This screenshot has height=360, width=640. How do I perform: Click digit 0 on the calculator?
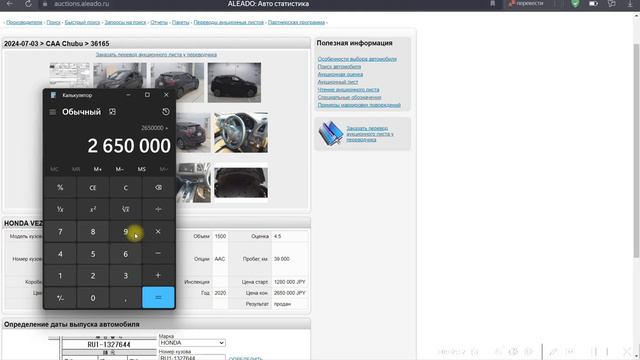(93, 298)
